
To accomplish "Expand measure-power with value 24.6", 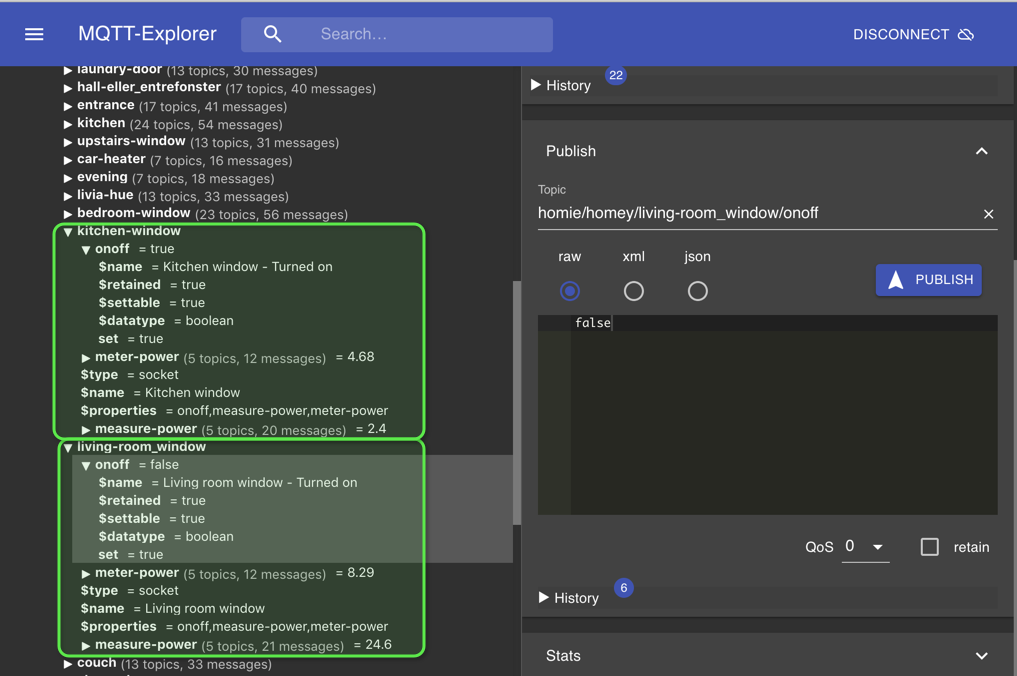I will 86,646.
